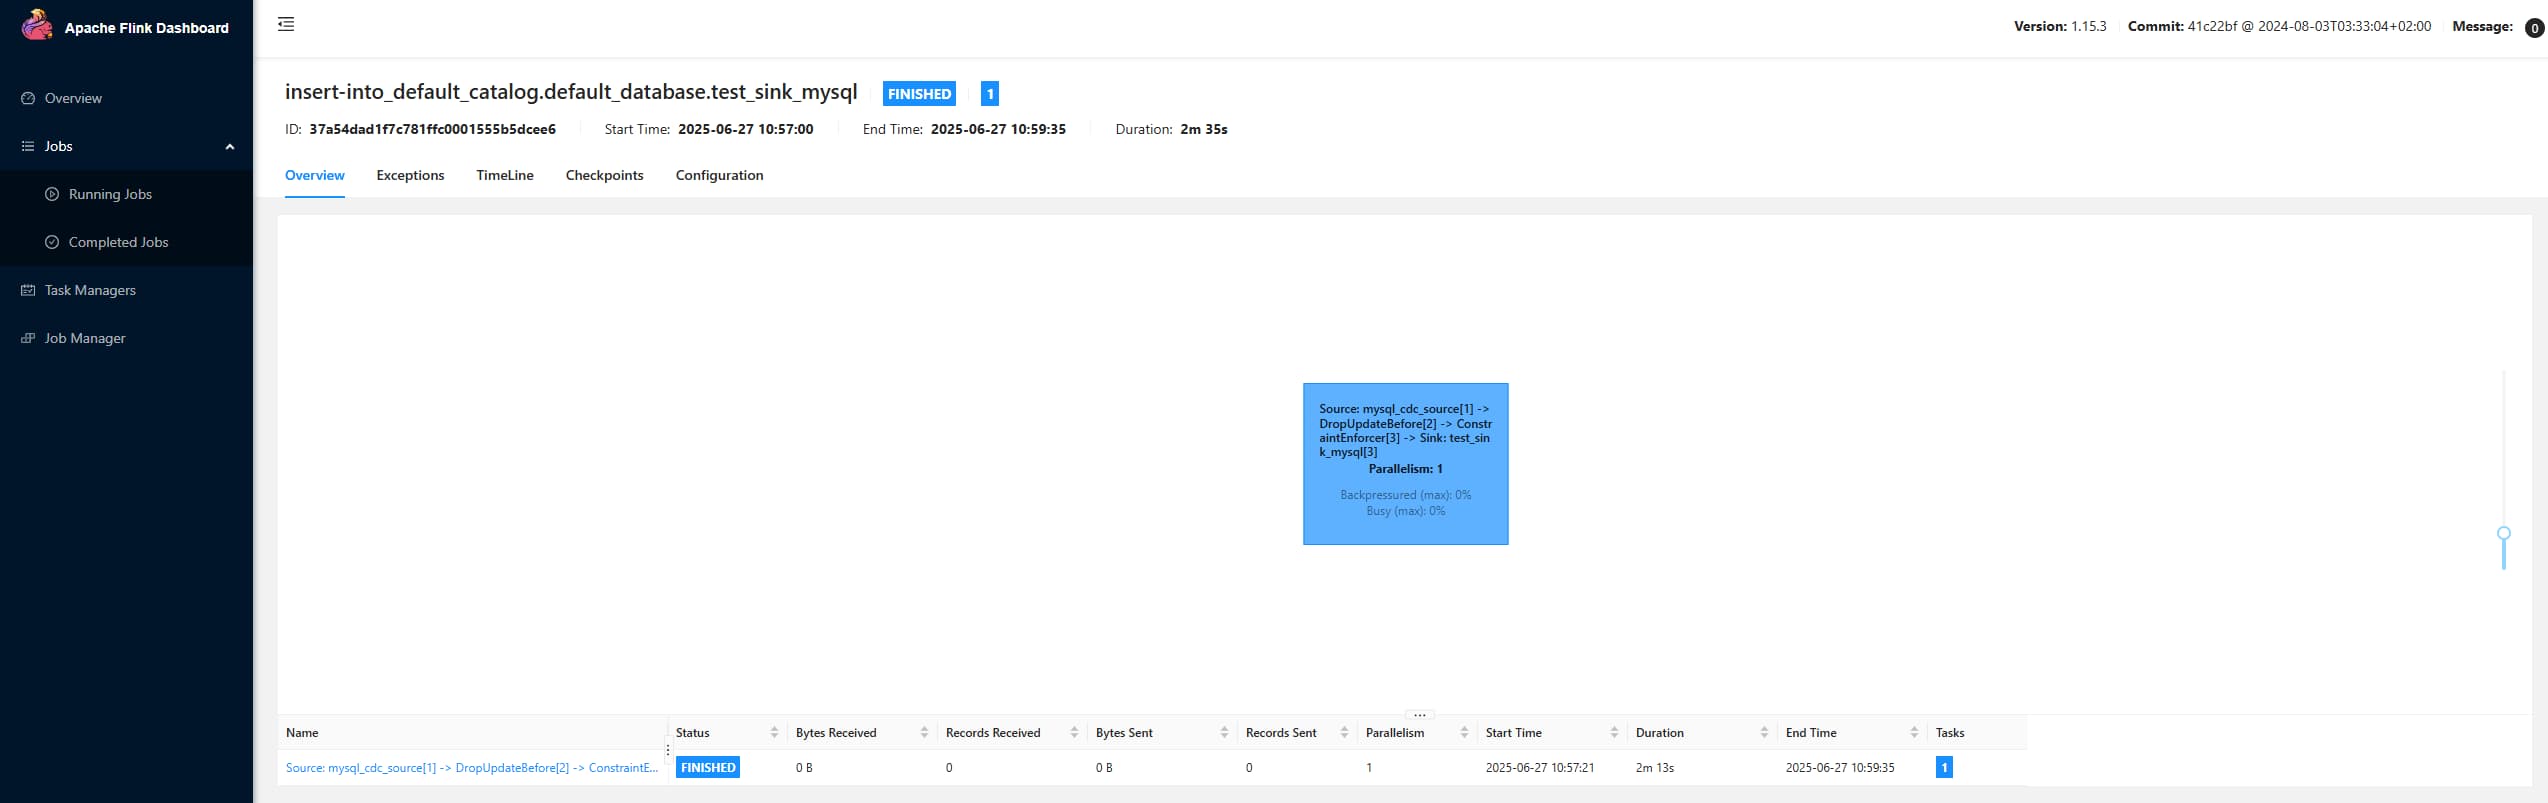
Task: Click the Message count badge at top right
Action: 2534,28
